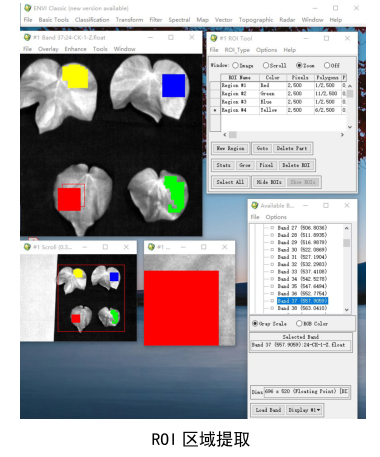This screenshot has height=457, width=380.
Task: Click the Available Bands window title icon
Action: (x=255, y=205)
